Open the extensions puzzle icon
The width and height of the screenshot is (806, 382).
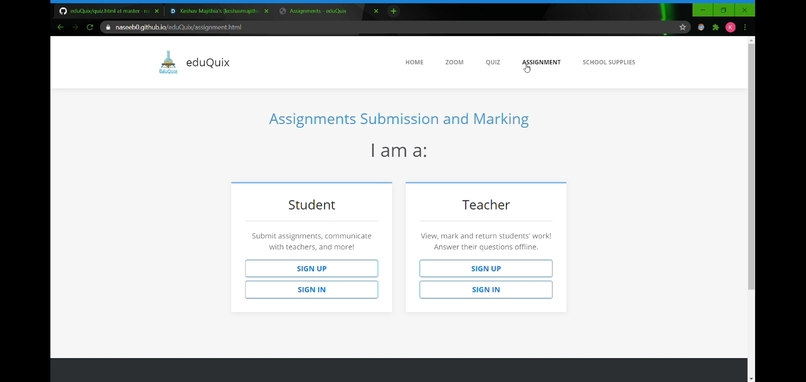click(x=716, y=27)
